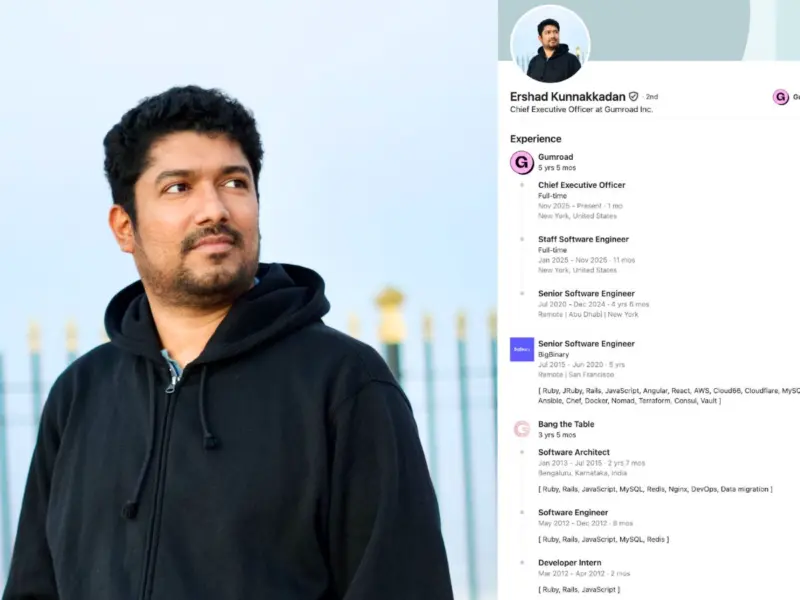Select the Staff Software Engineer role
Screen dimensions: 800x600
[583, 239]
